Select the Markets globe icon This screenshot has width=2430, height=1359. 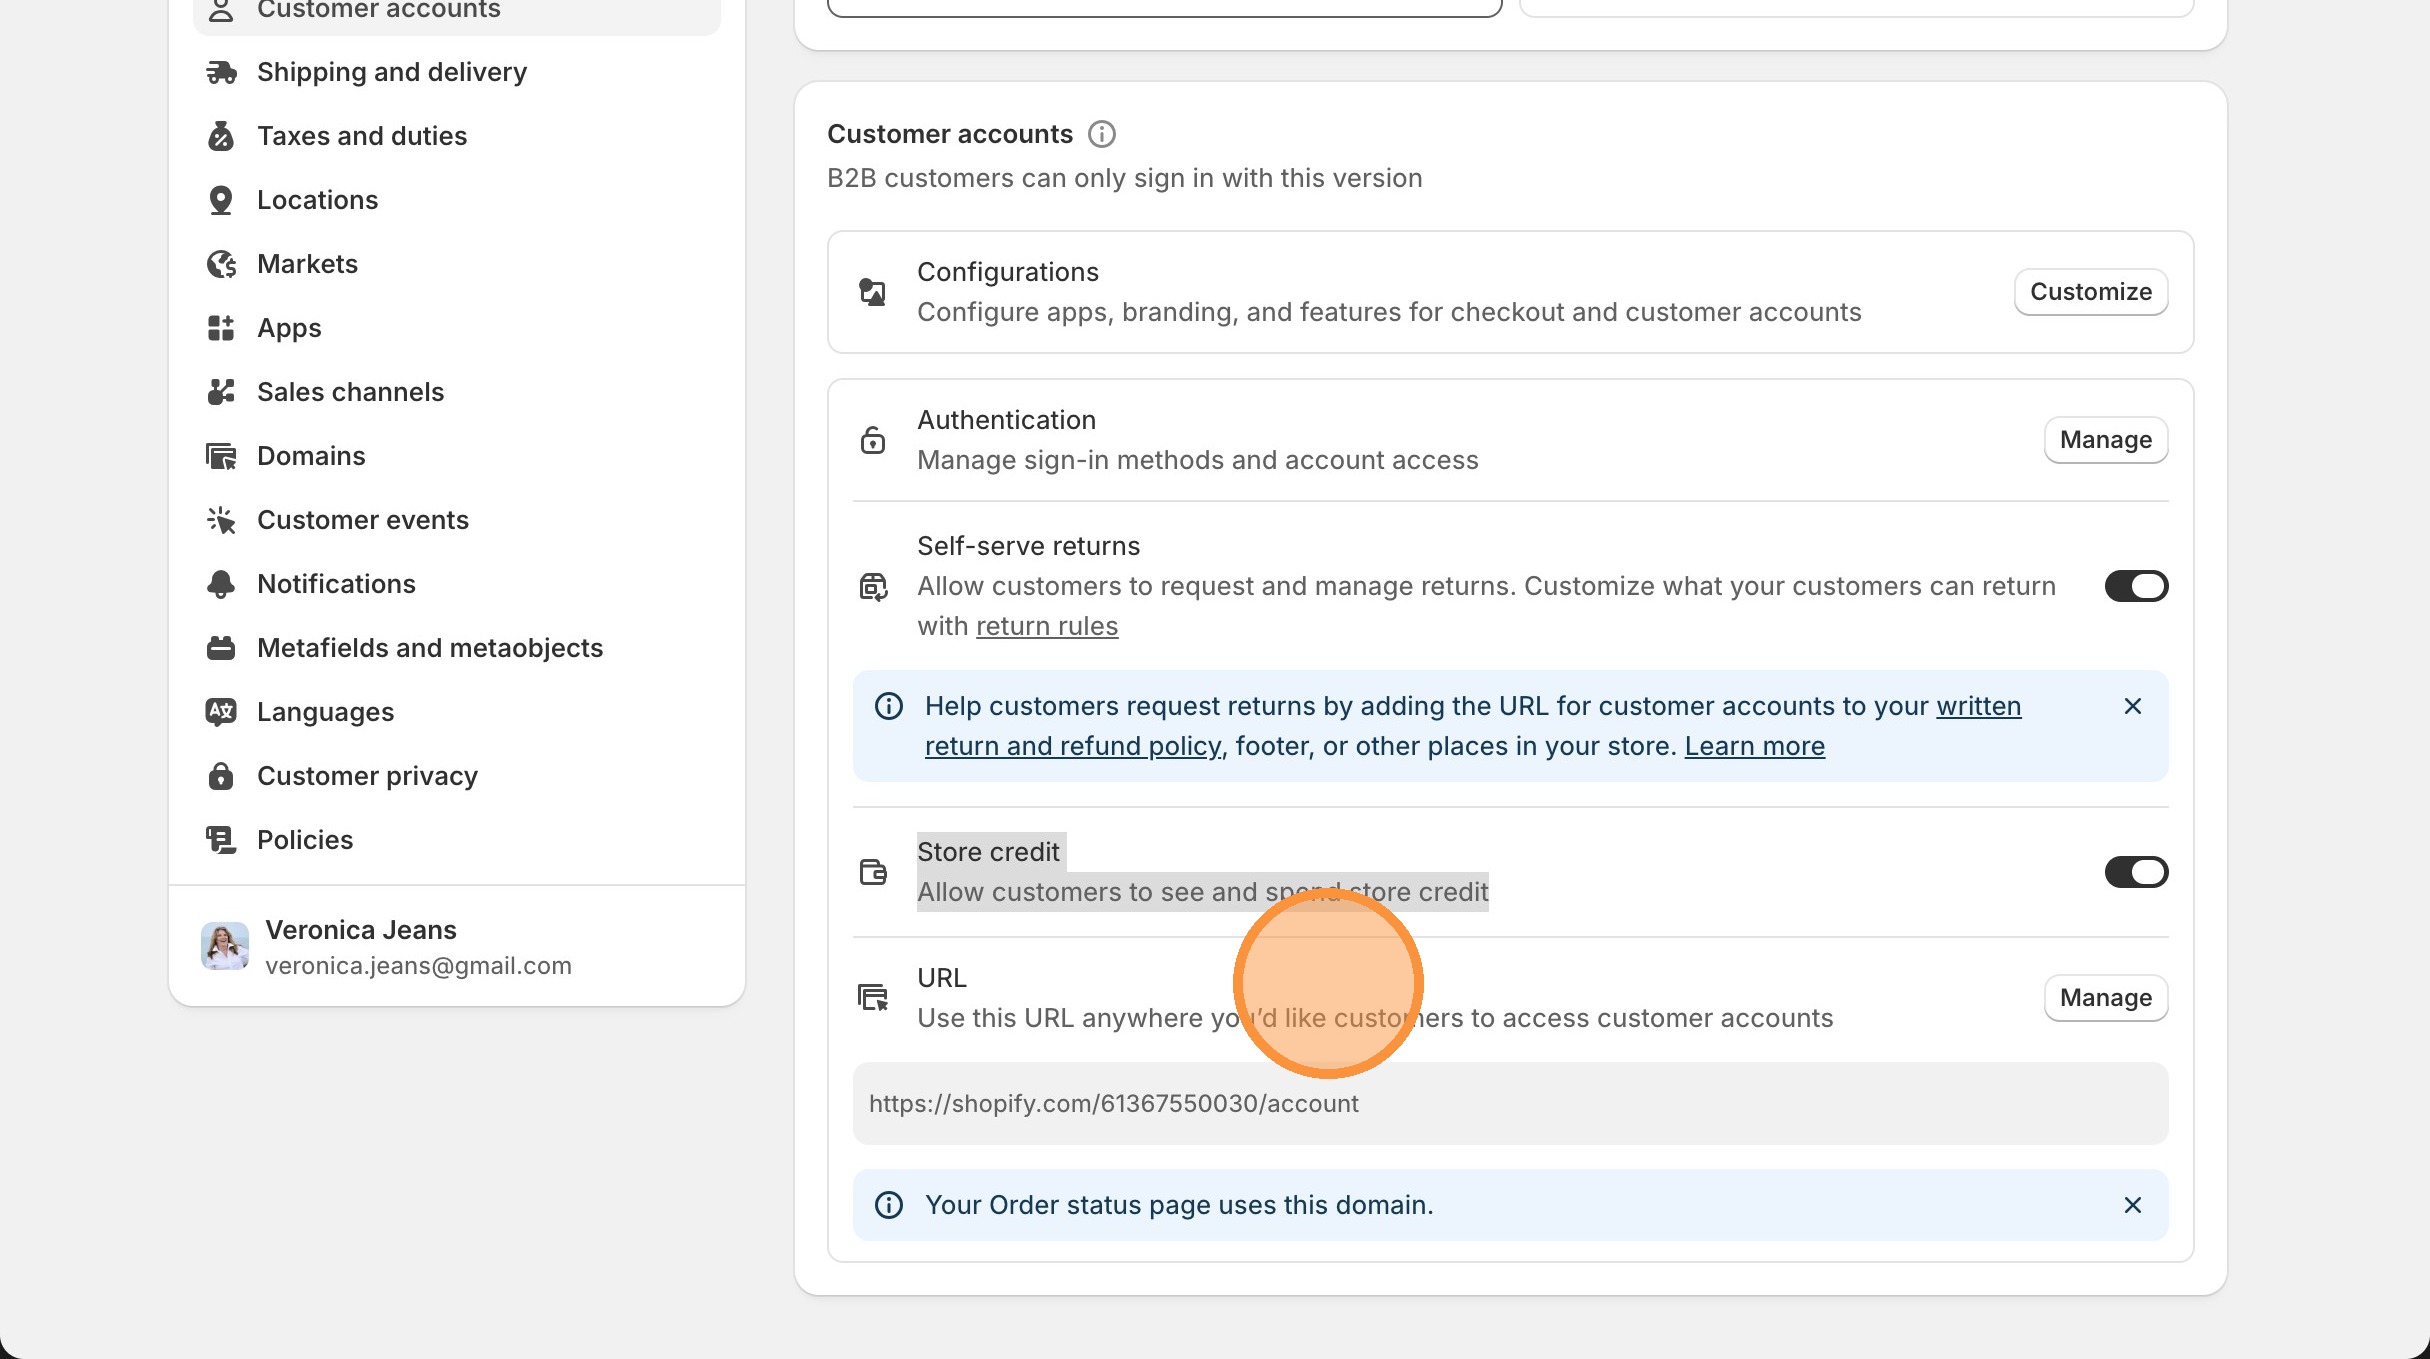(x=221, y=263)
